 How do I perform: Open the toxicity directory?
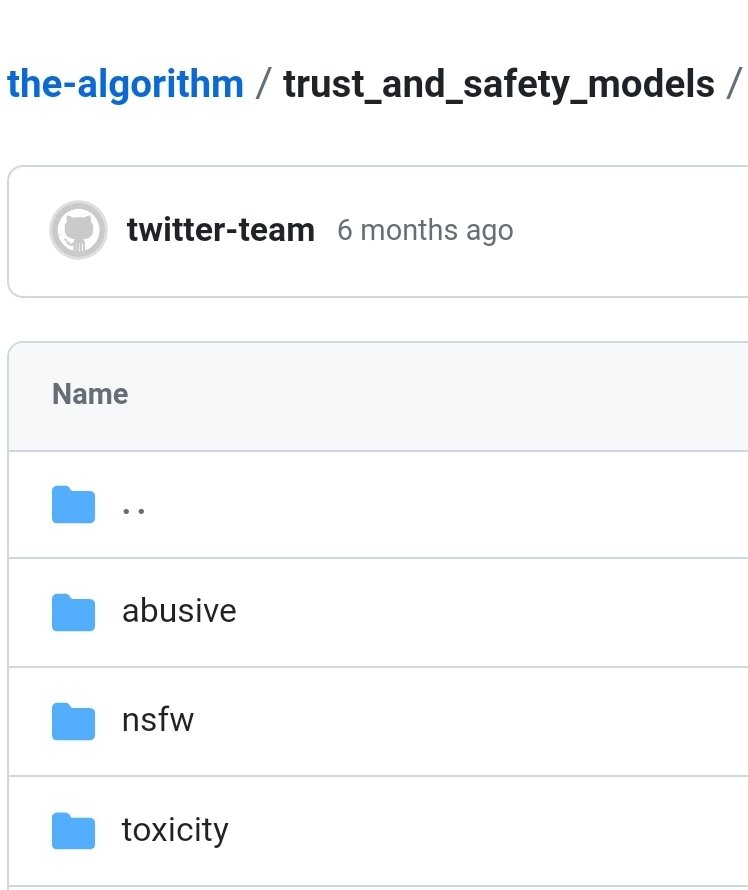[x=175, y=830]
